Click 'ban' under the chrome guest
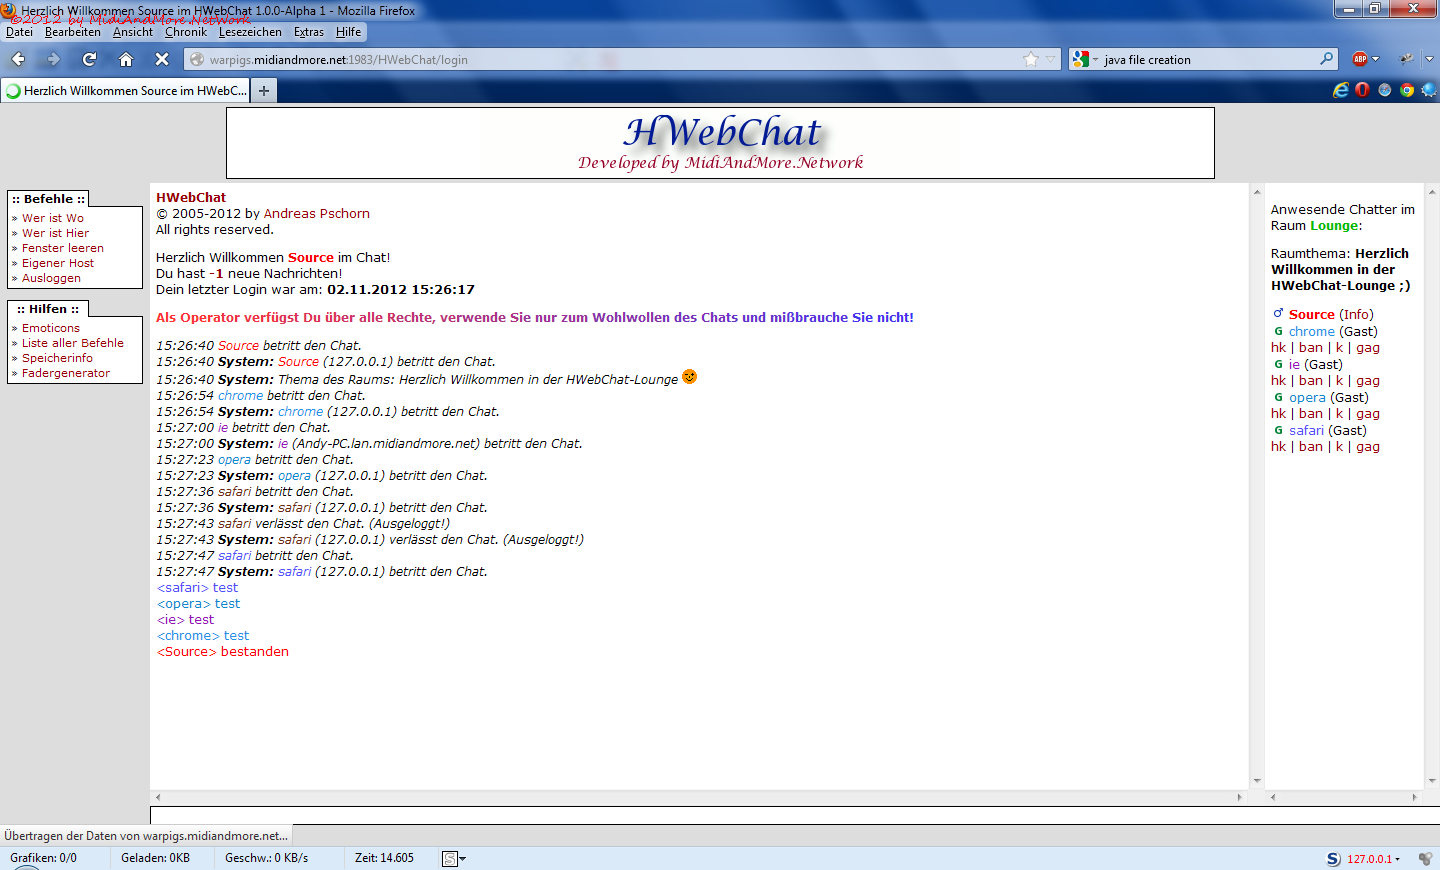The image size is (1440, 870). tap(1311, 348)
